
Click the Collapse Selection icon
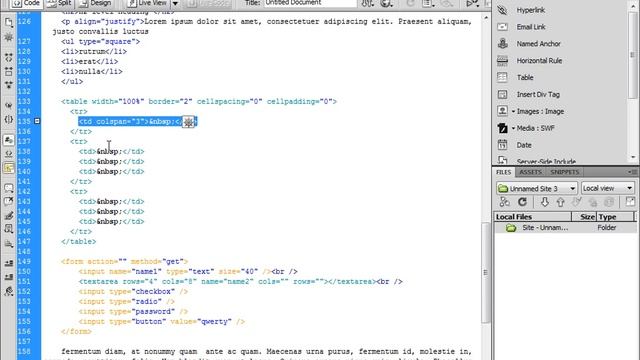9,71
